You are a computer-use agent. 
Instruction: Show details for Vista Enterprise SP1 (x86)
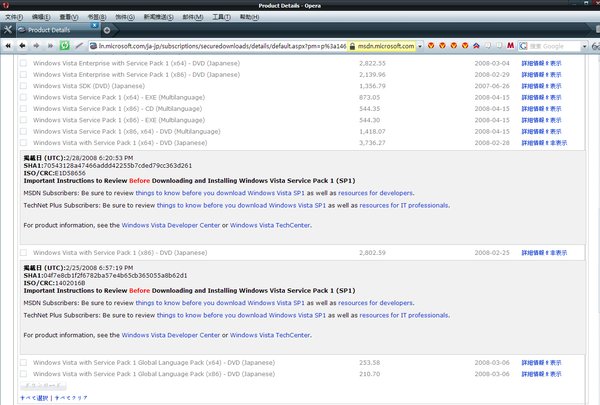(x=541, y=74)
